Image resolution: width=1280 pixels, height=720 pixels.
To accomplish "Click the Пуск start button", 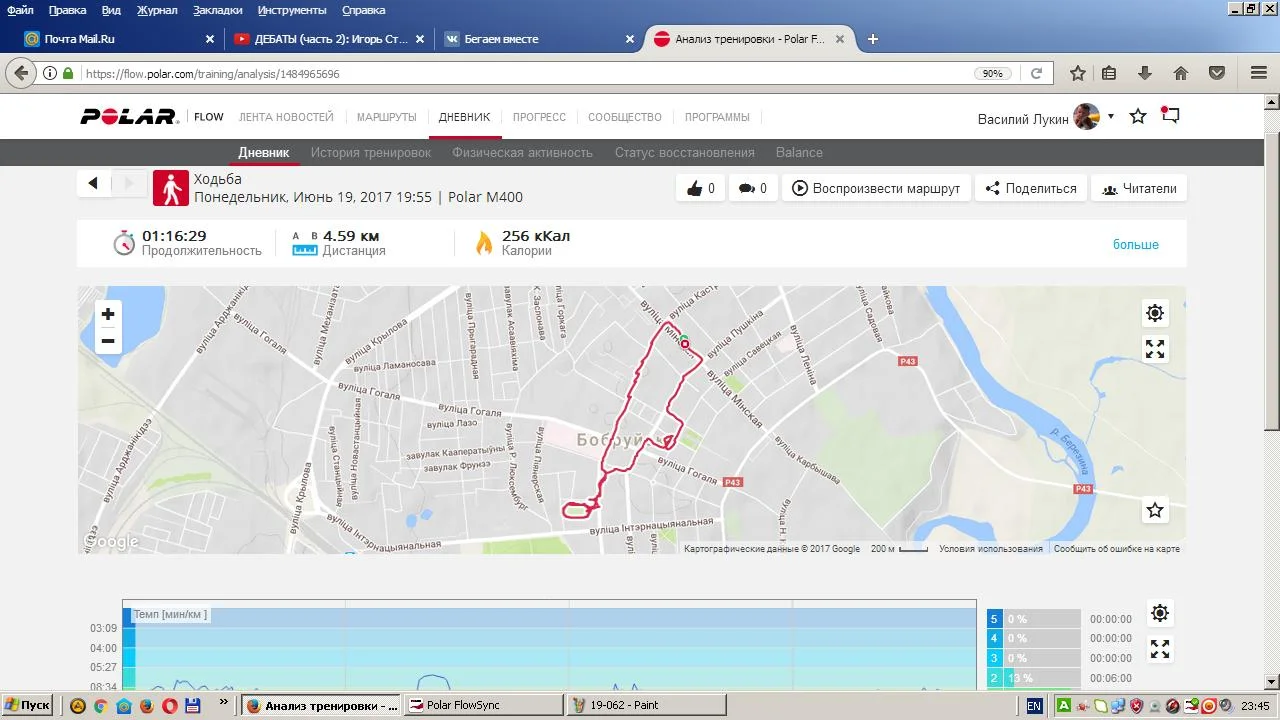I will 29,705.
